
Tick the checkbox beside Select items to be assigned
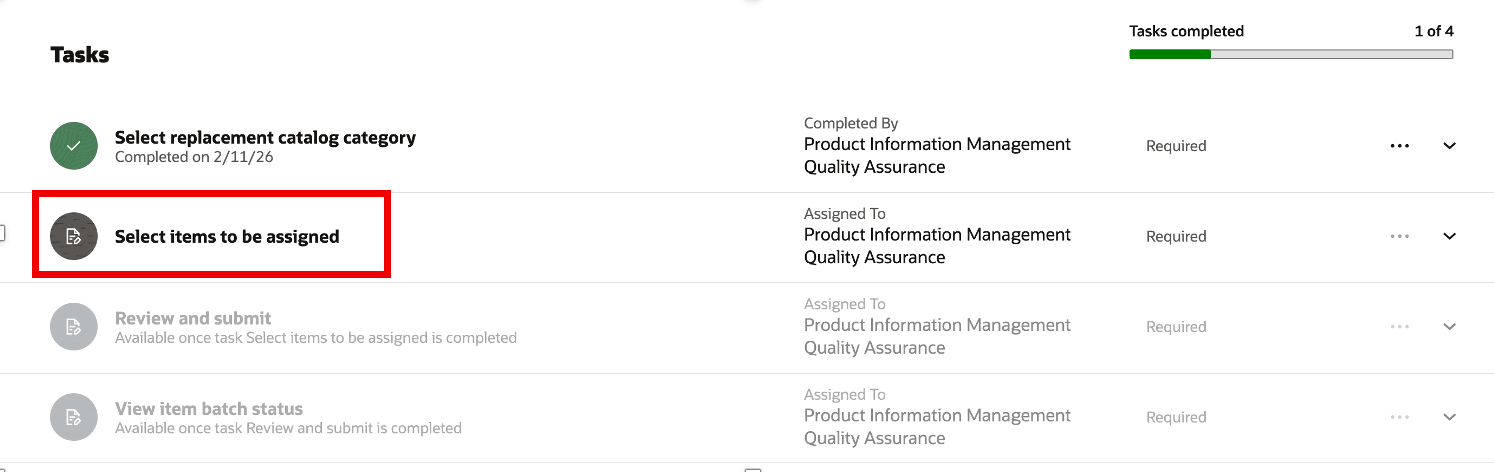click(2, 233)
